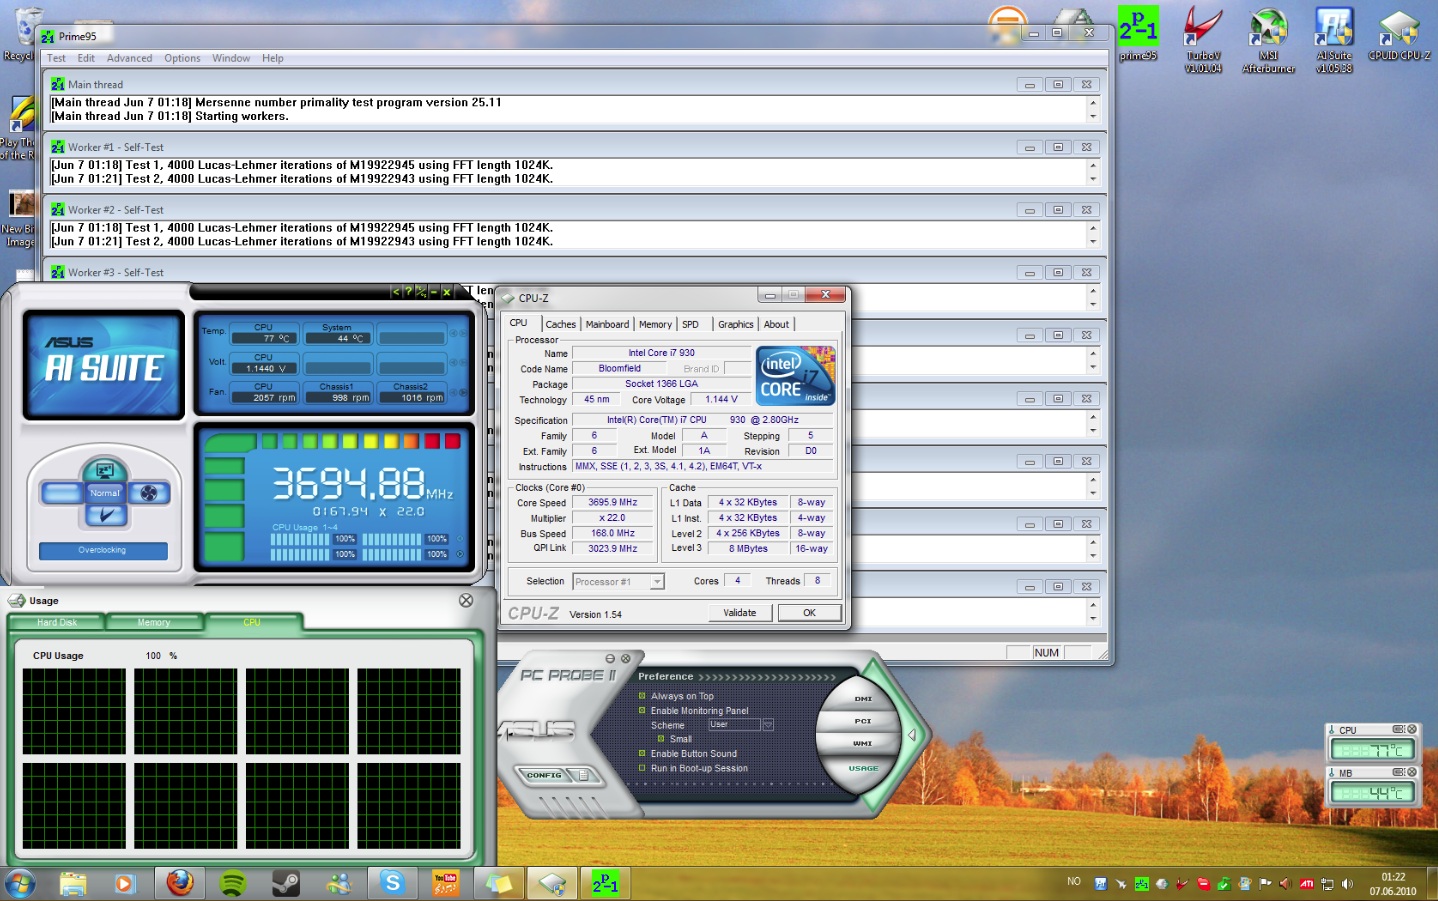Open the CPUID CPU-Z desktop shortcut
This screenshot has width=1438, height=901.
pyautogui.click(x=1399, y=36)
